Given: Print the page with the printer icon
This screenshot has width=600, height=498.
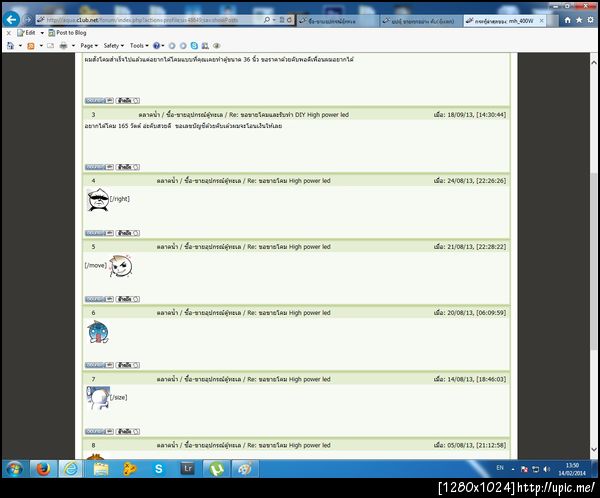Looking at the screenshot, I should (64, 46).
